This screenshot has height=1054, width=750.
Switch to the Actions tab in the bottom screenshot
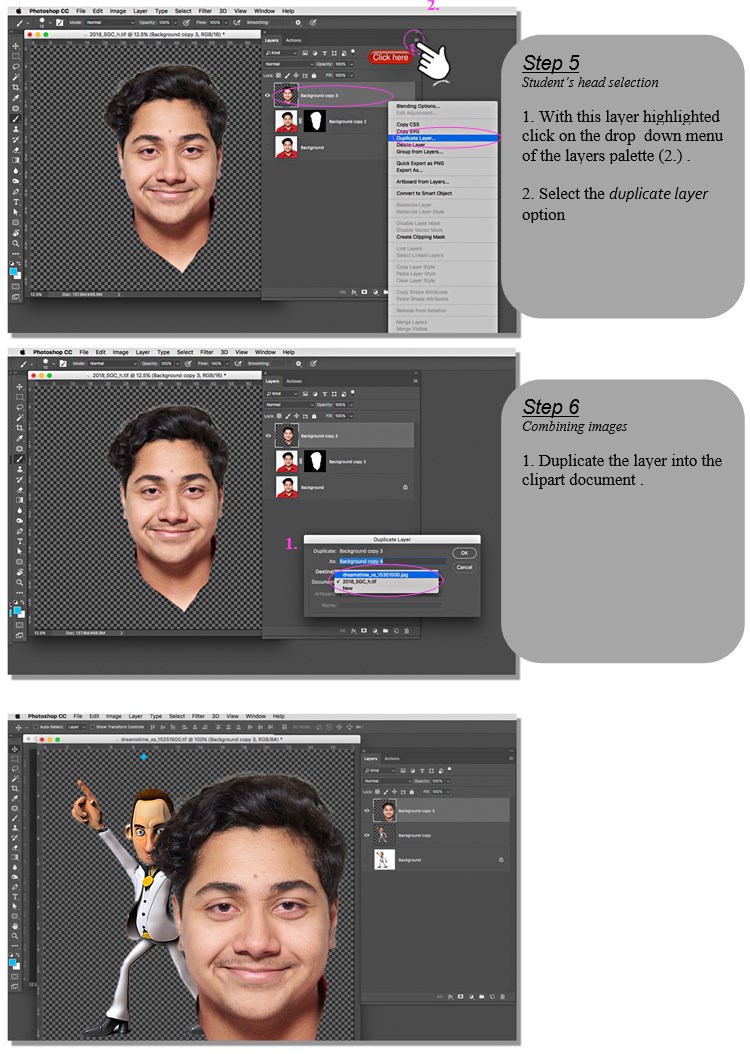392,759
